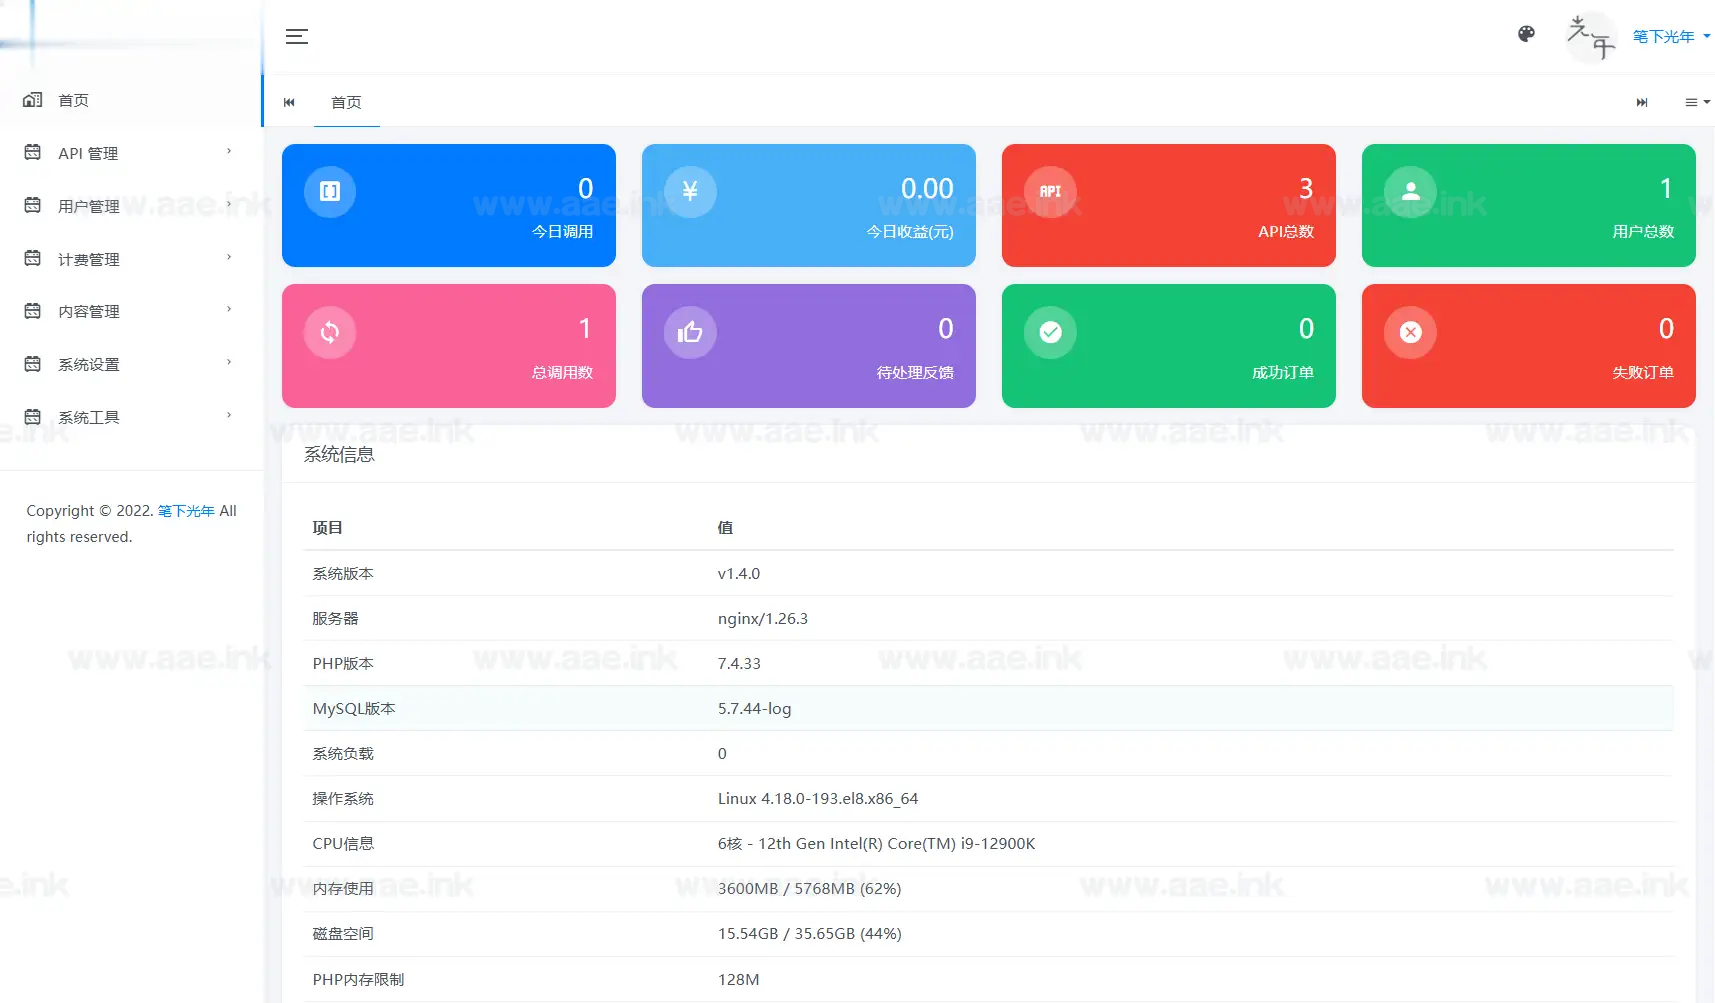Click the thumbs-up icon on 待处理反馈 card
The width and height of the screenshot is (1715, 1003).
point(690,332)
